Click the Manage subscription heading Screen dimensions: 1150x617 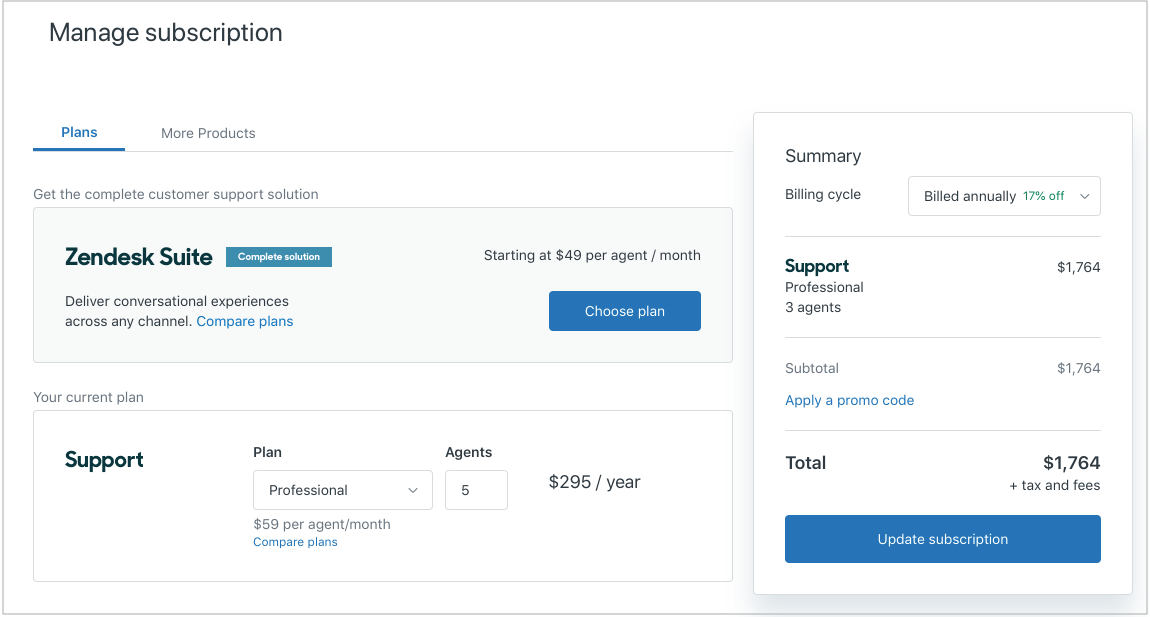165,32
